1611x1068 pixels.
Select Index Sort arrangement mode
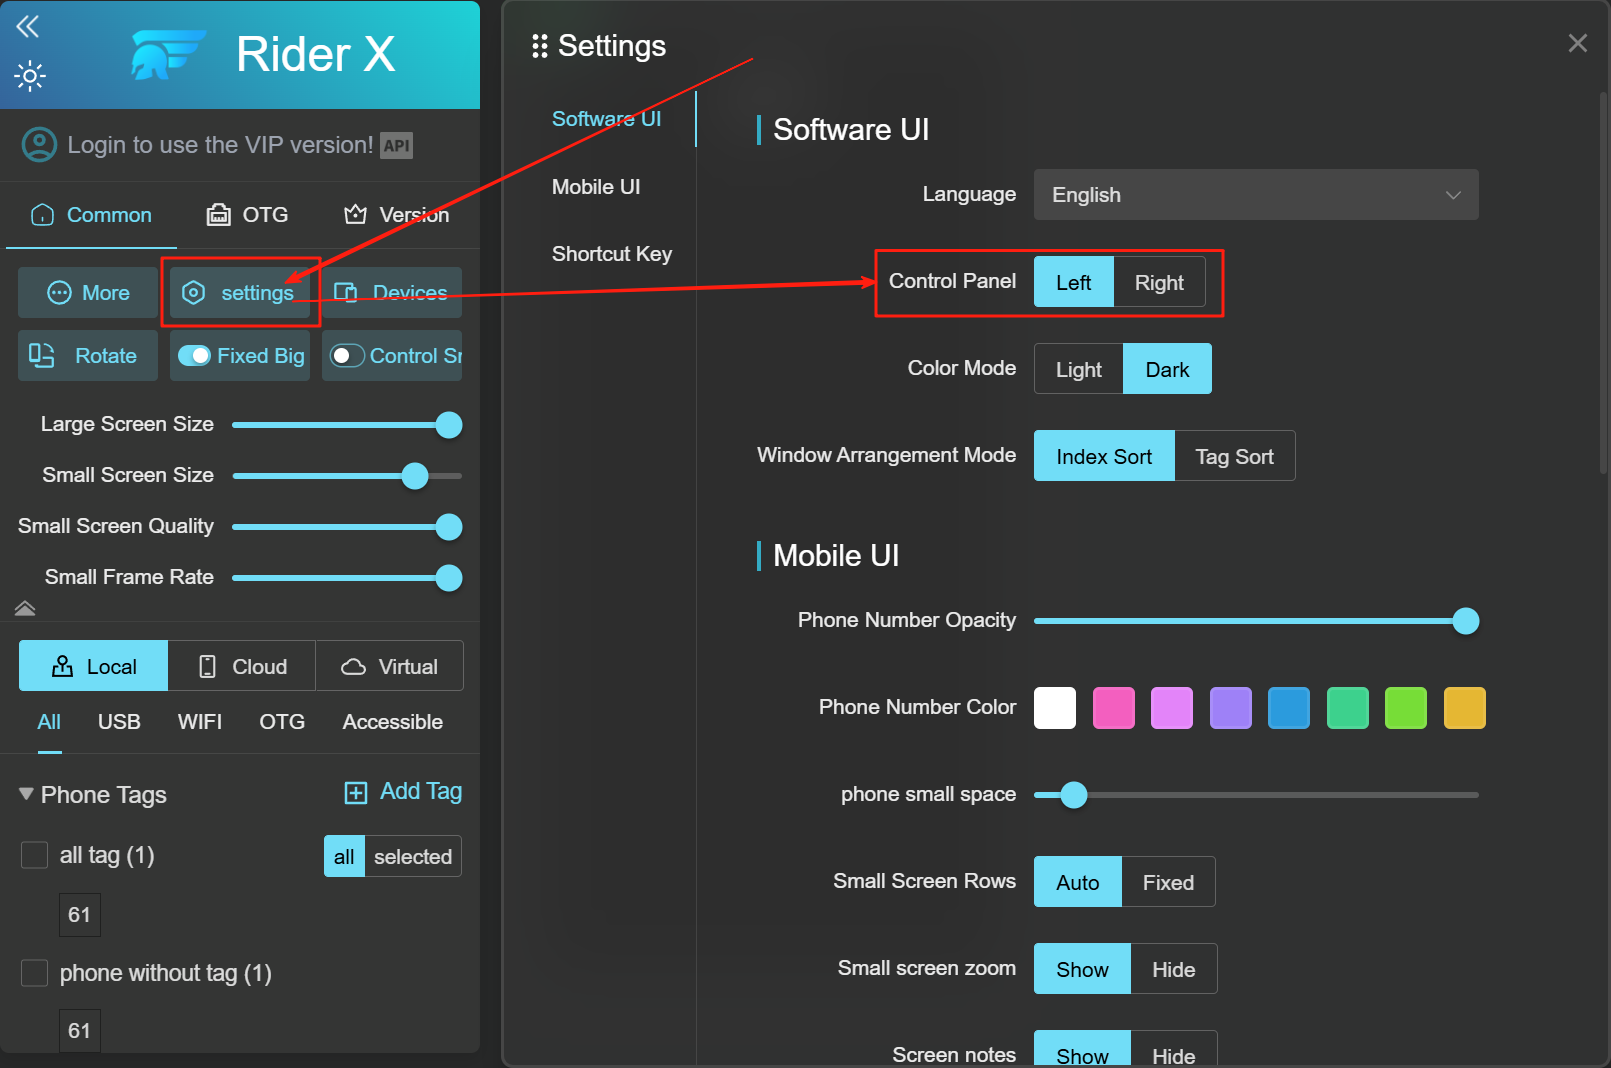[1104, 457]
